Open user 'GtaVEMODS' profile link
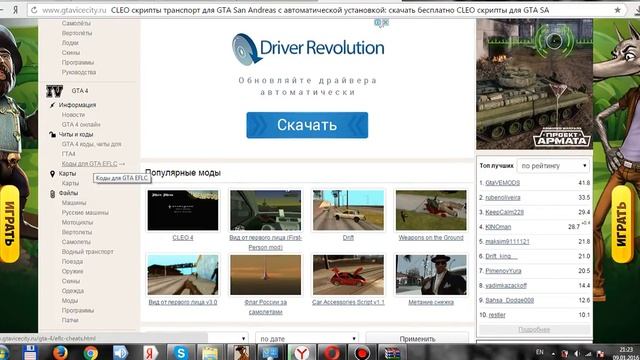The width and height of the screenshot is (640, 360). click(502, 183)
